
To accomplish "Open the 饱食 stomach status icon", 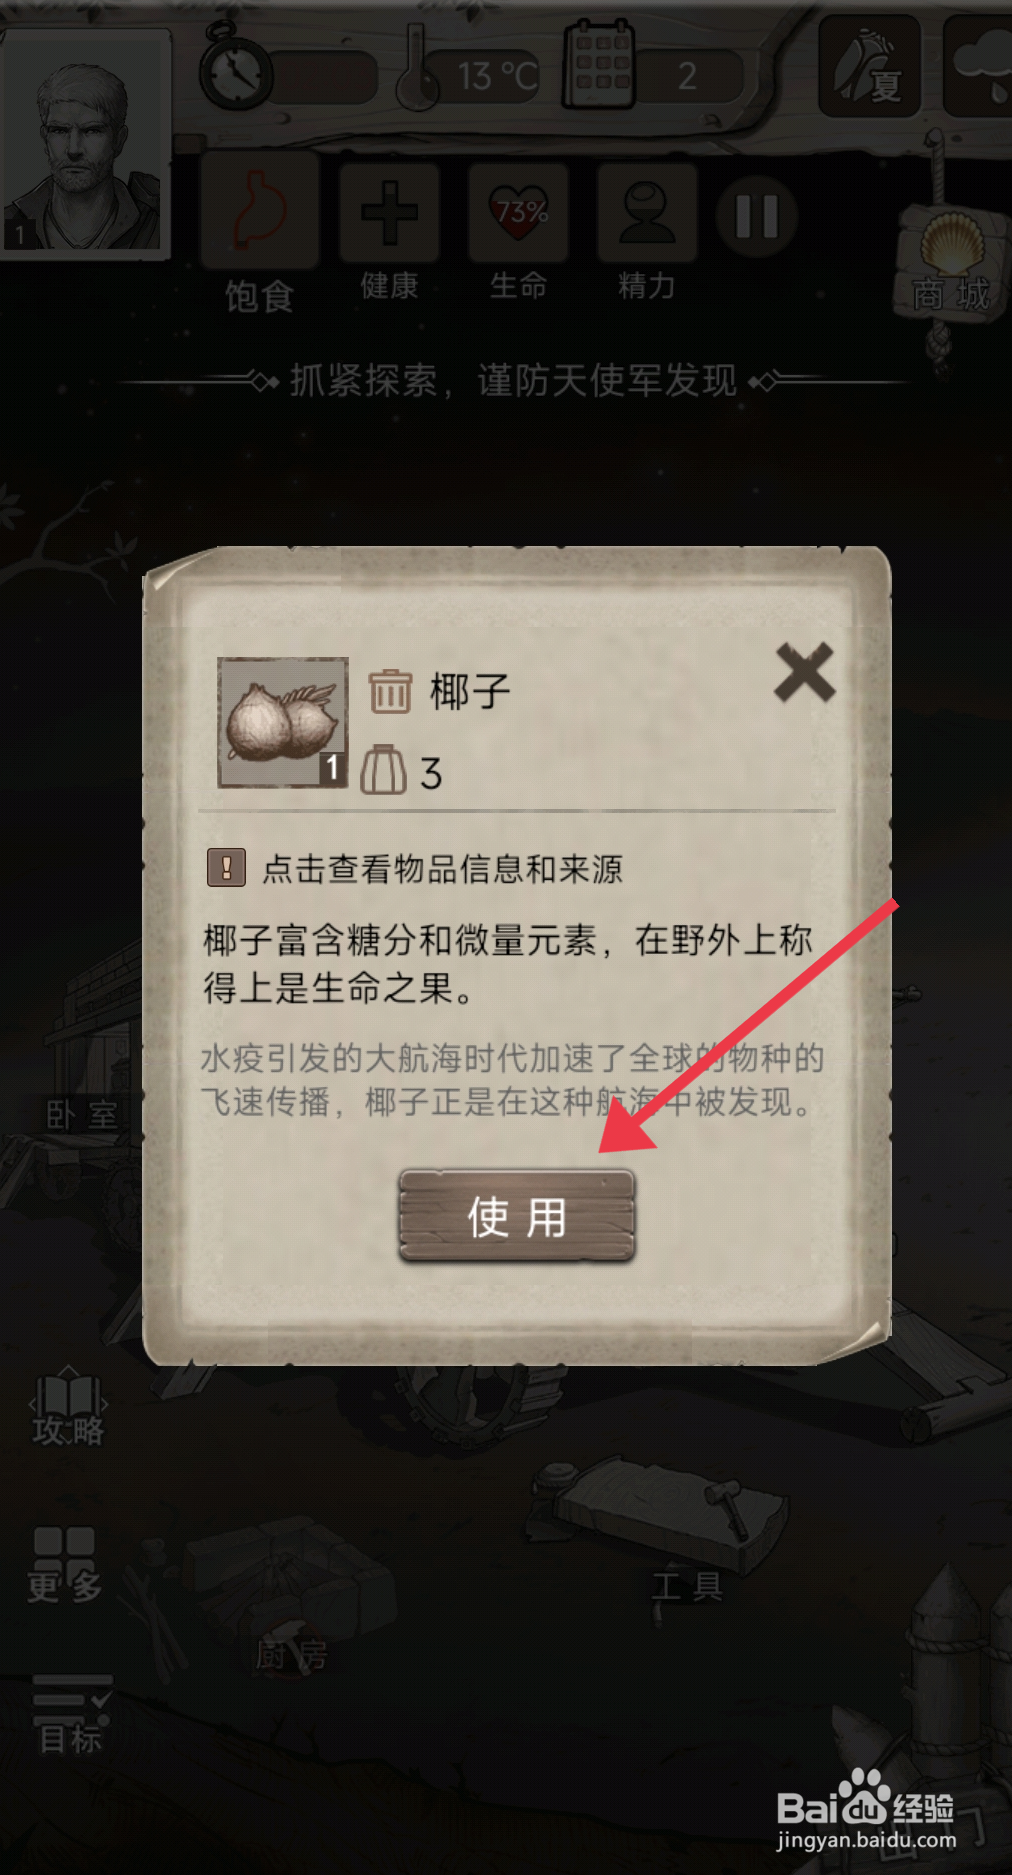I will tap(260, 212).
